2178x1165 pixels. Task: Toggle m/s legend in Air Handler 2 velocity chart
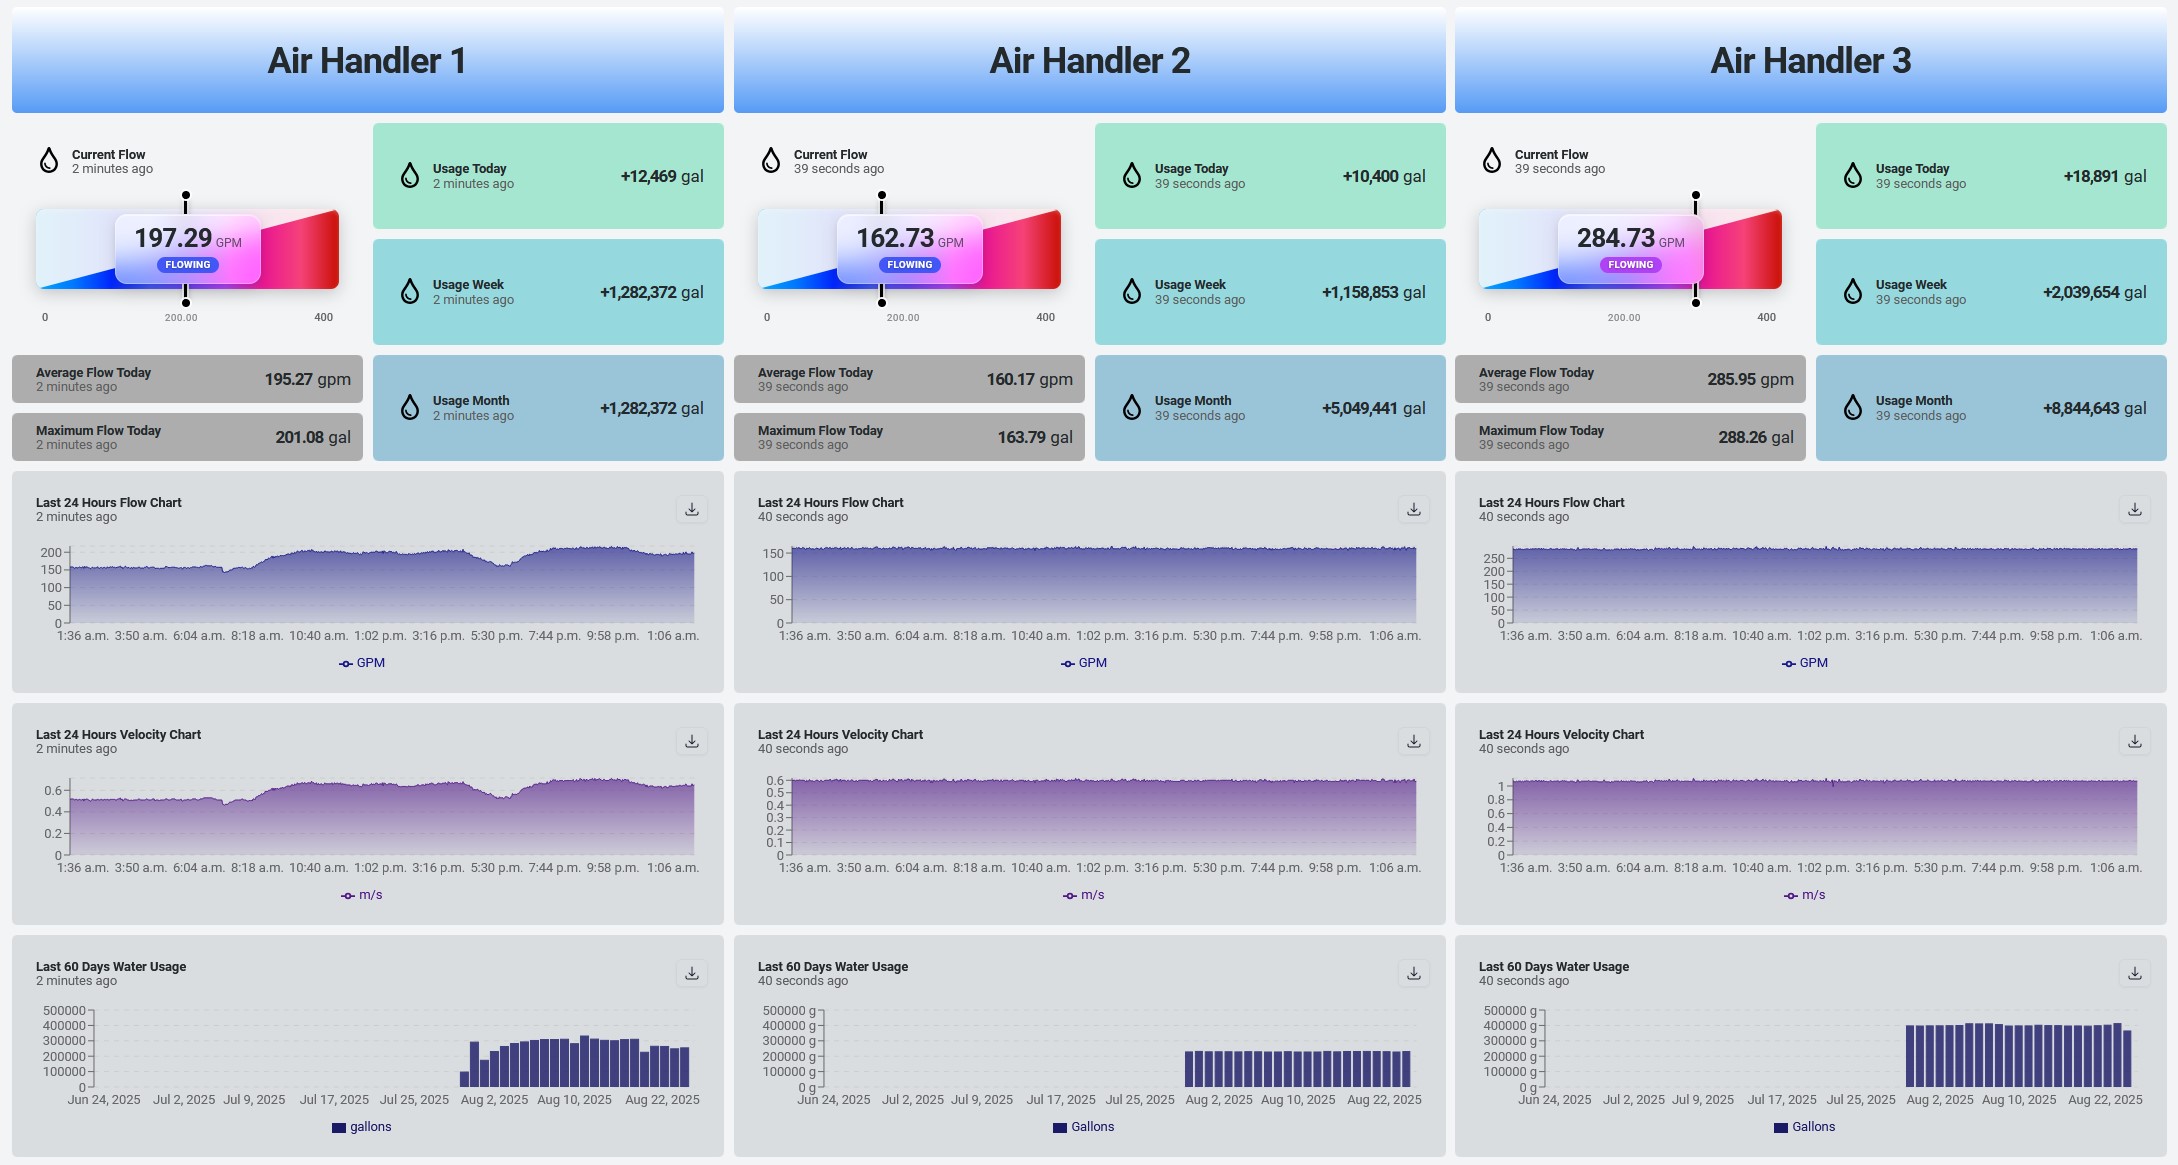point(1084,895)
